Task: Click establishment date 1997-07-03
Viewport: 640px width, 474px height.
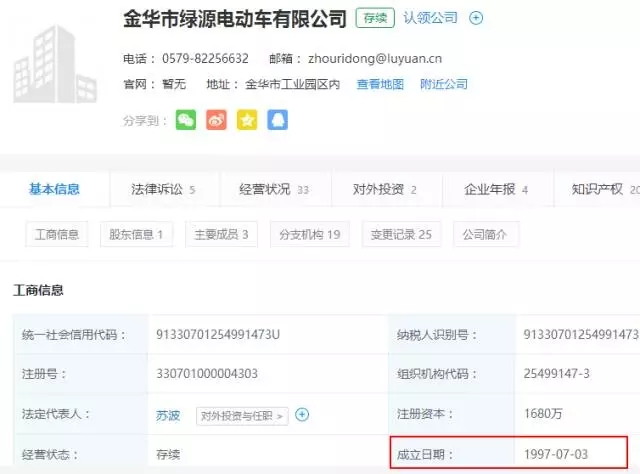Action: pyautogui.click(x=556, y=454)
